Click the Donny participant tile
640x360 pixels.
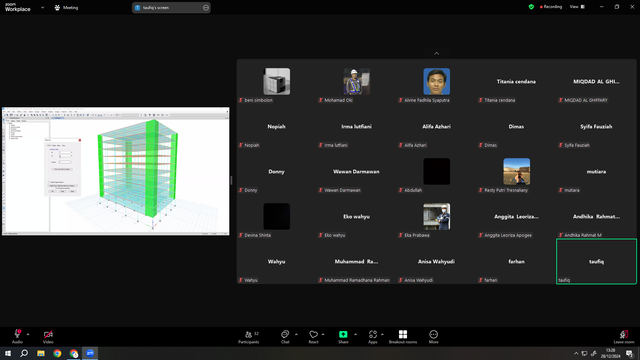276,171
